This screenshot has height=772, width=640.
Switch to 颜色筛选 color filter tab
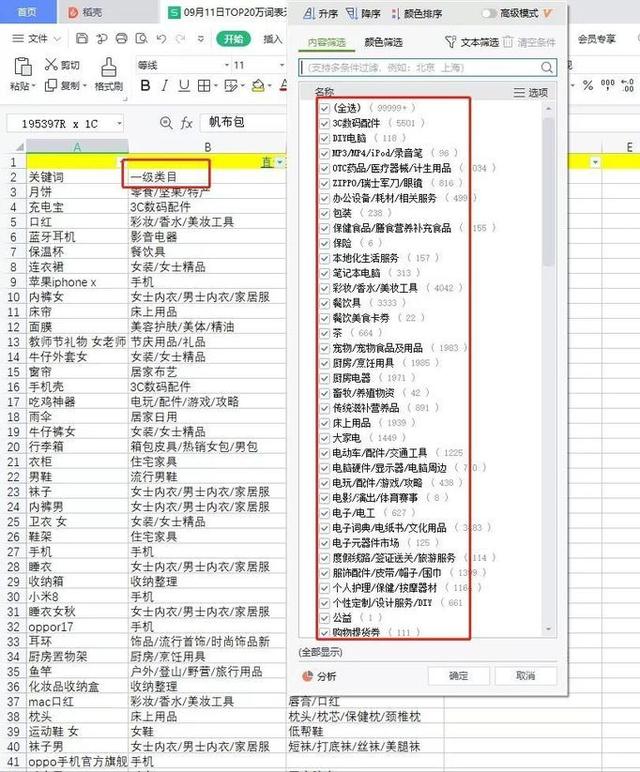[383, 43]
